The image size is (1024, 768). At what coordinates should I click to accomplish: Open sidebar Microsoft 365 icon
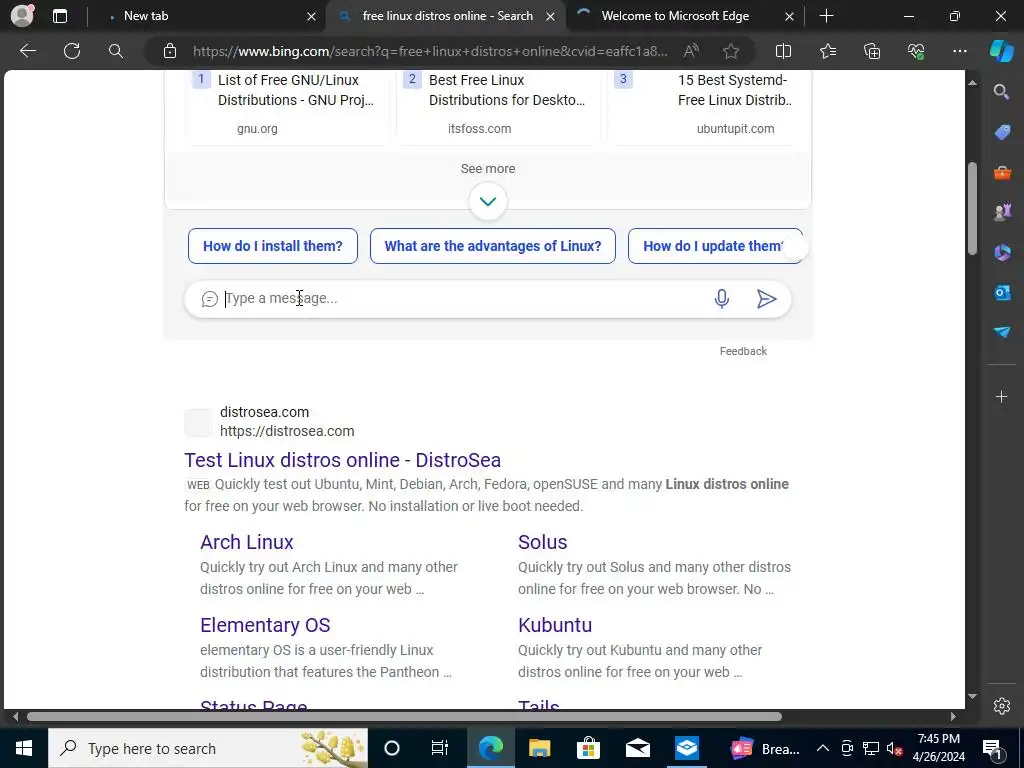tap(1002, 253)
